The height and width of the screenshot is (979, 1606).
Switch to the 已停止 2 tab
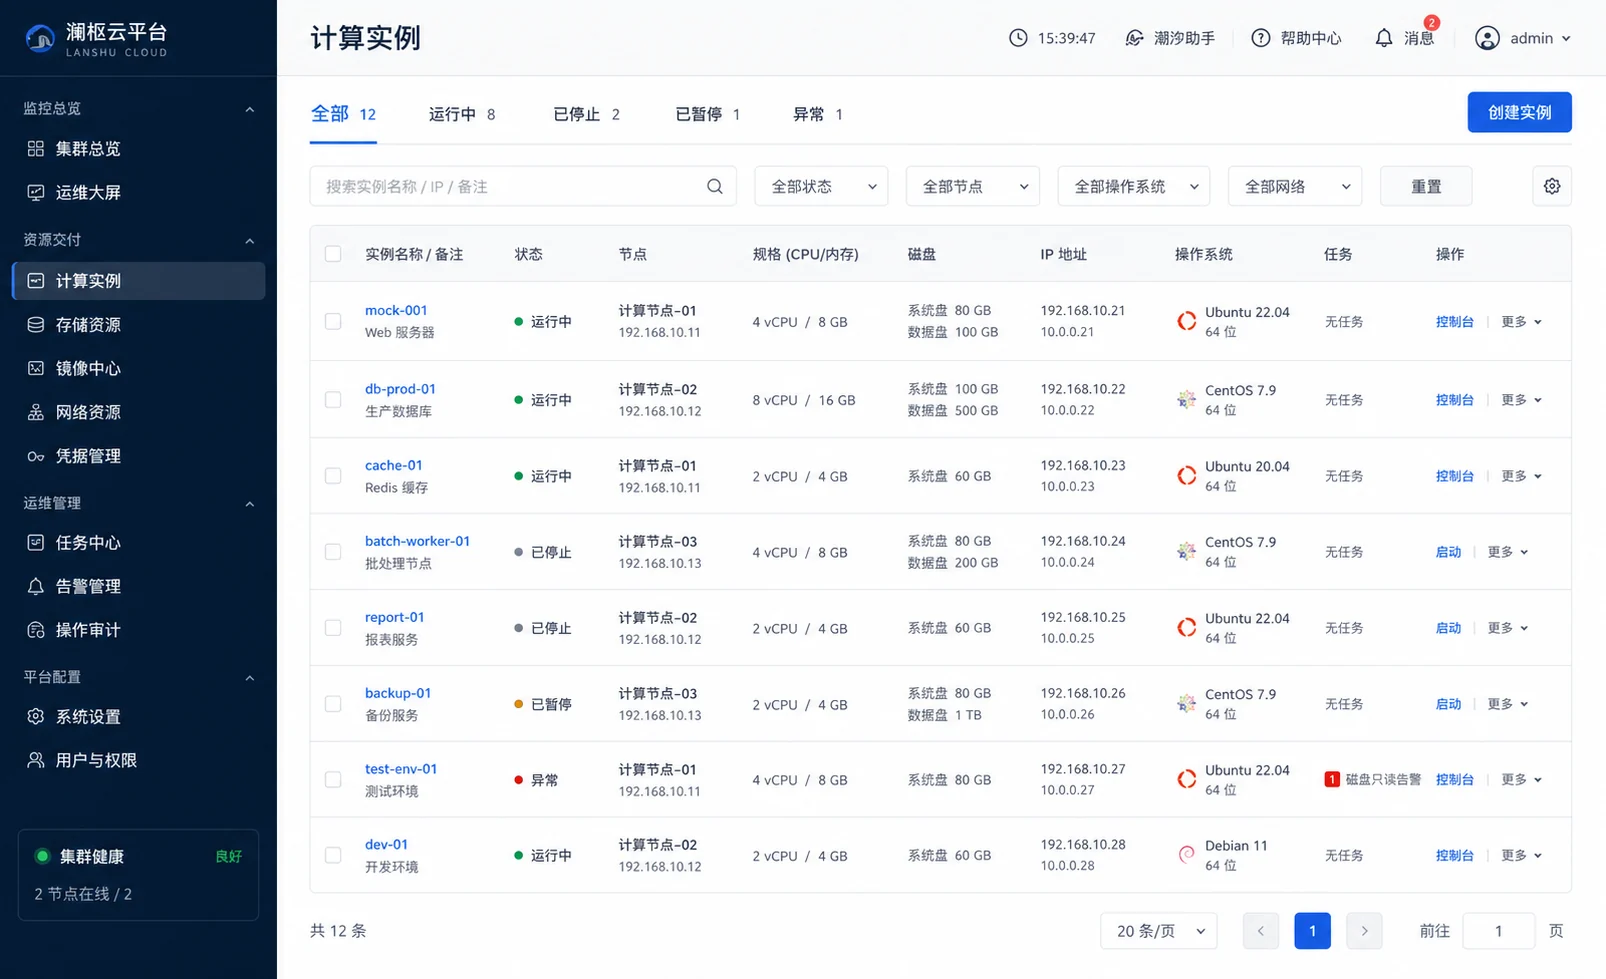tap(586, 114)
